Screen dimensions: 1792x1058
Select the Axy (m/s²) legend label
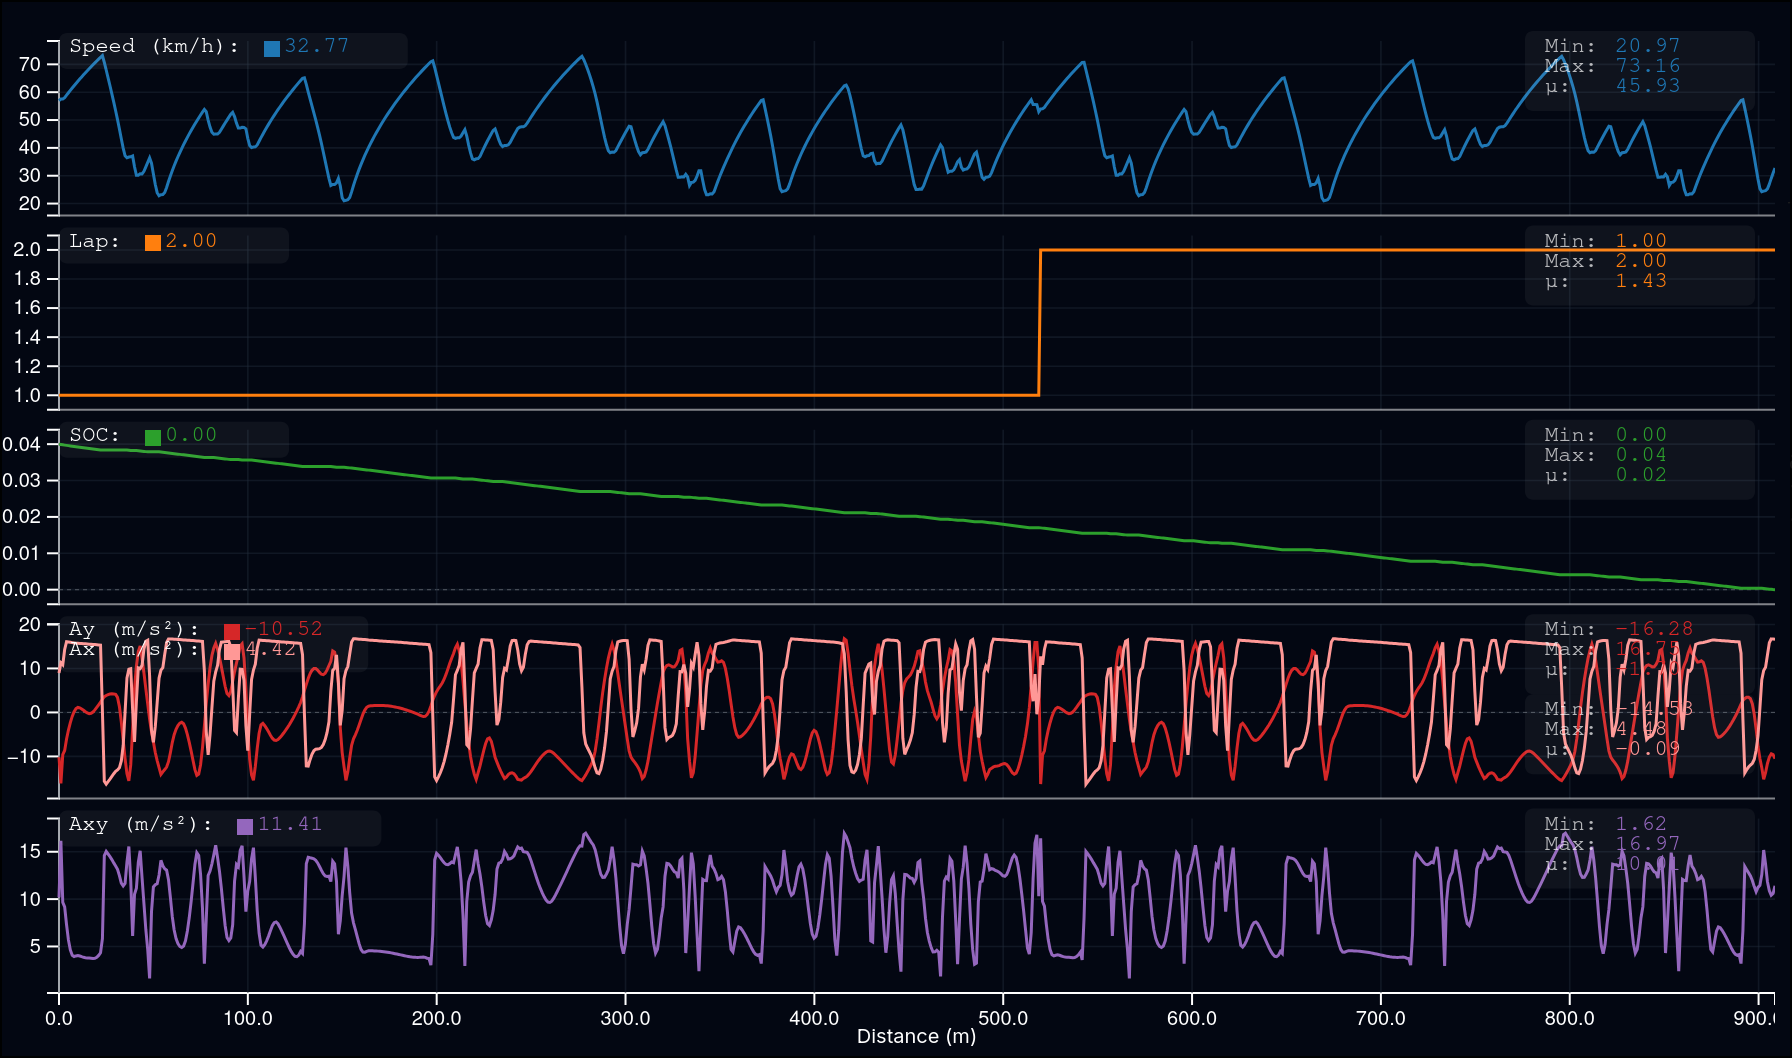(140, 825)
